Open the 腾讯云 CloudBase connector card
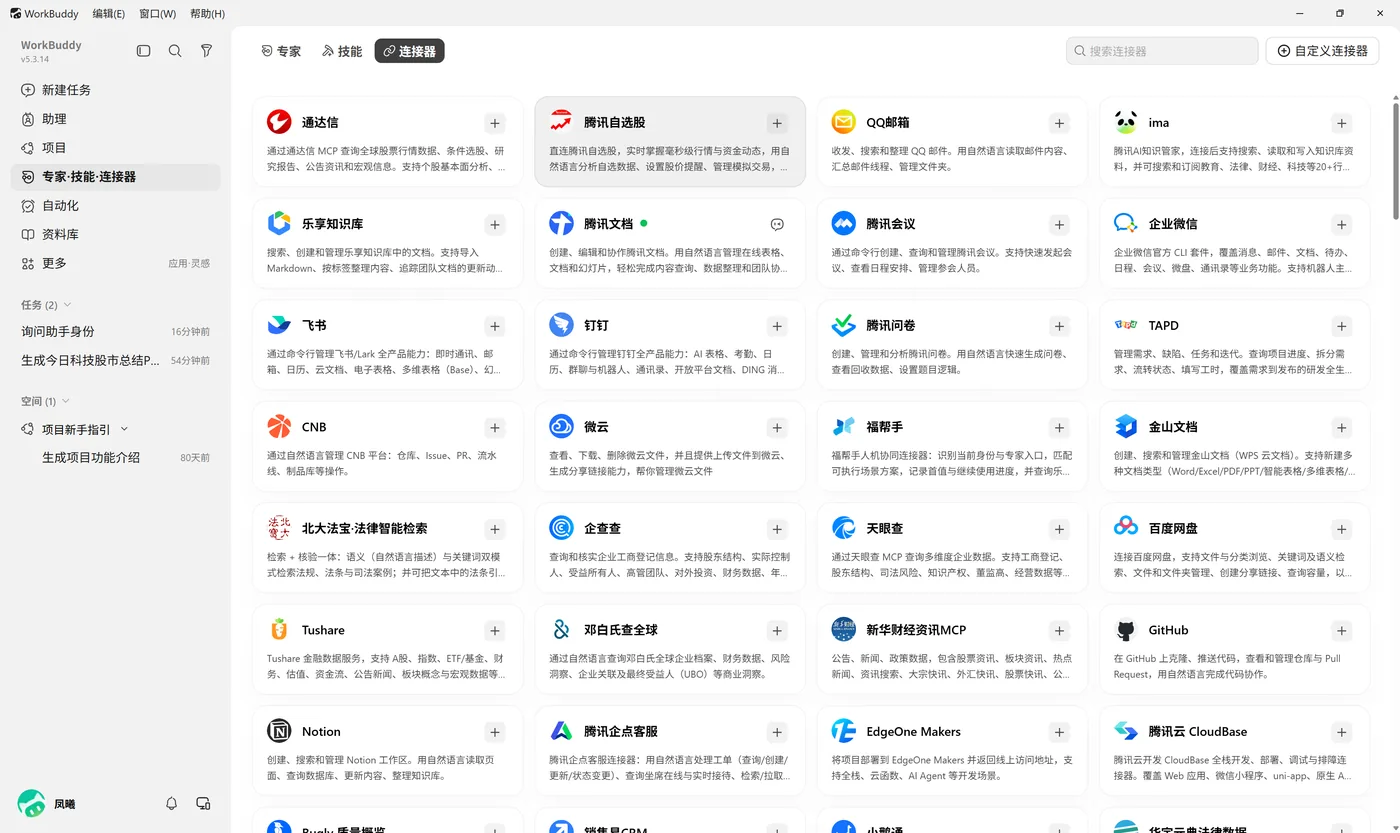1400x833 pixels. point(1235,751)
